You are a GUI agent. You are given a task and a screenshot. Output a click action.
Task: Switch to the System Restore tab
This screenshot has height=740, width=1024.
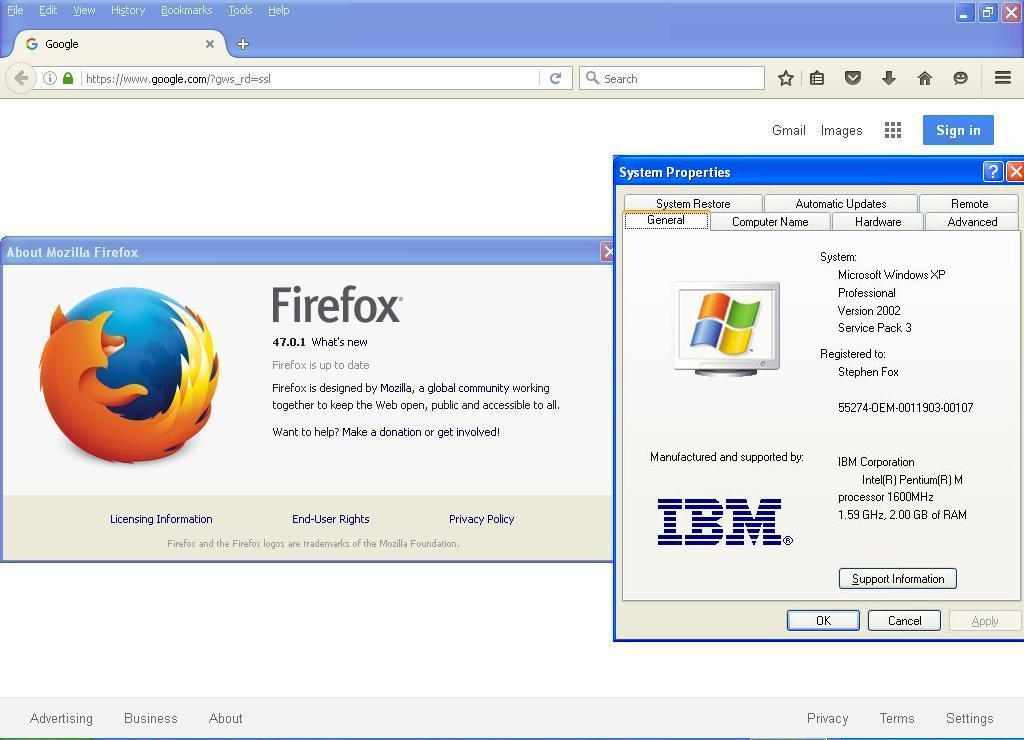click(x=693, y=203)
